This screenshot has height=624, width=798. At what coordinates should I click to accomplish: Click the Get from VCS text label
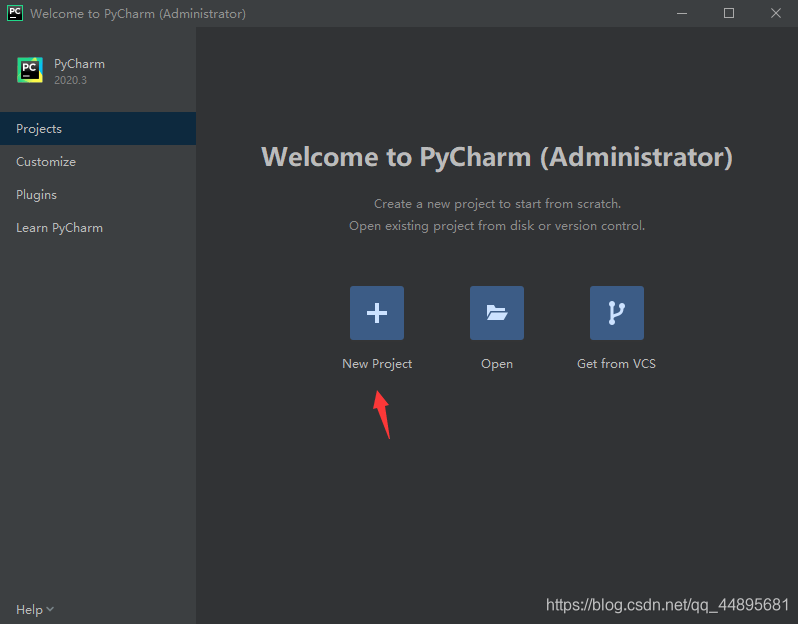coord(616,363)
